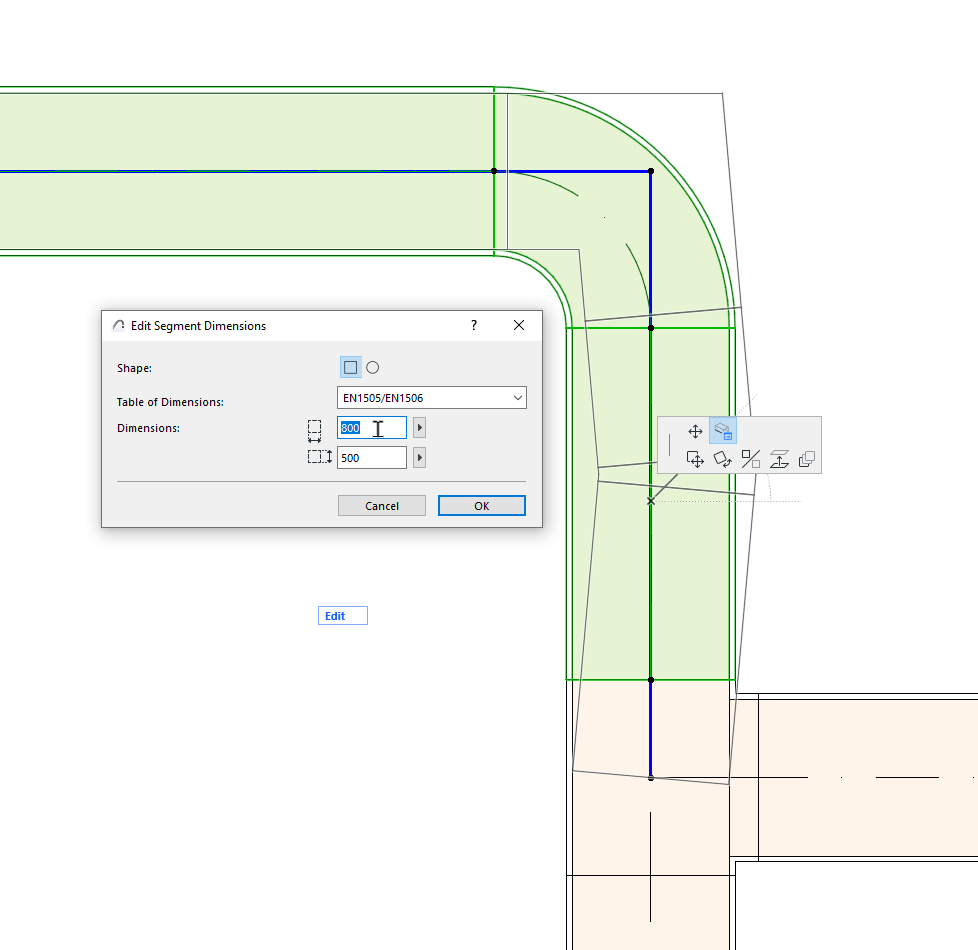Select the Rotate tool on the mini toolbar
The width and height of the screenshot is (978, 950).
(x=723, y=459)
